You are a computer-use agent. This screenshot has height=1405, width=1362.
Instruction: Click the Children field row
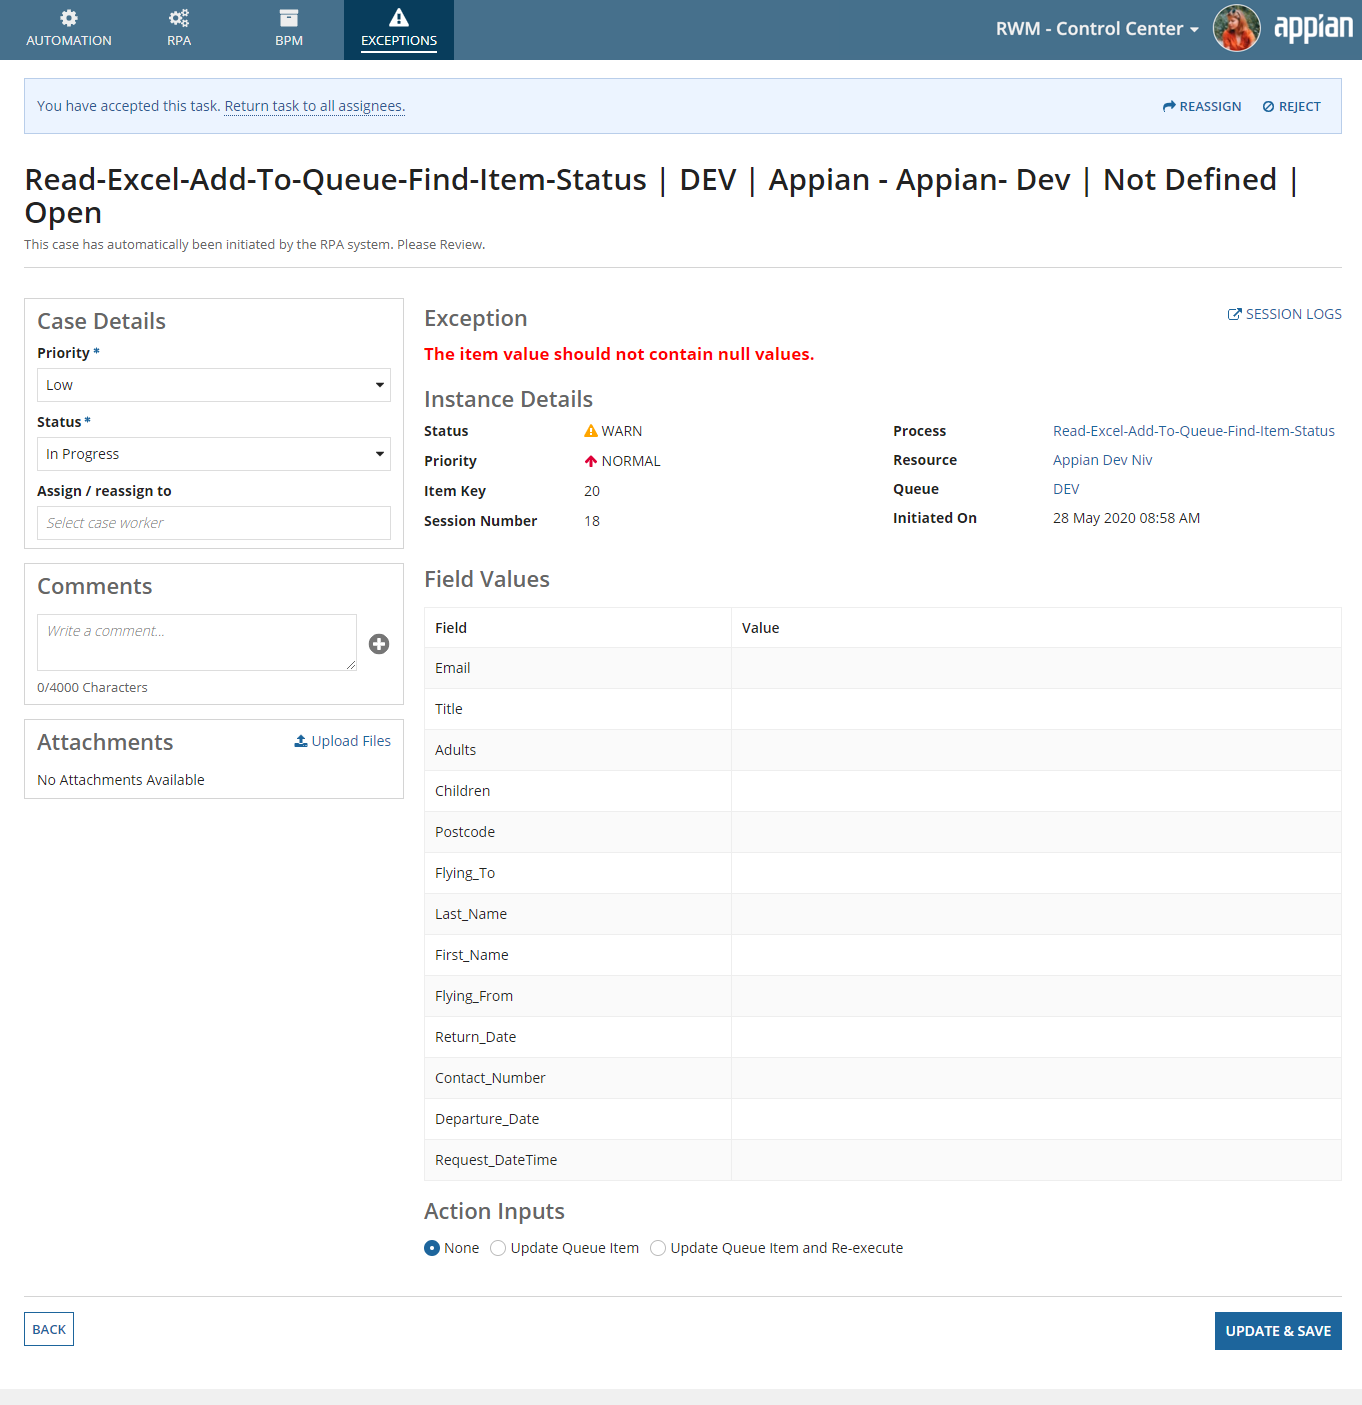(x=883, y=791)
